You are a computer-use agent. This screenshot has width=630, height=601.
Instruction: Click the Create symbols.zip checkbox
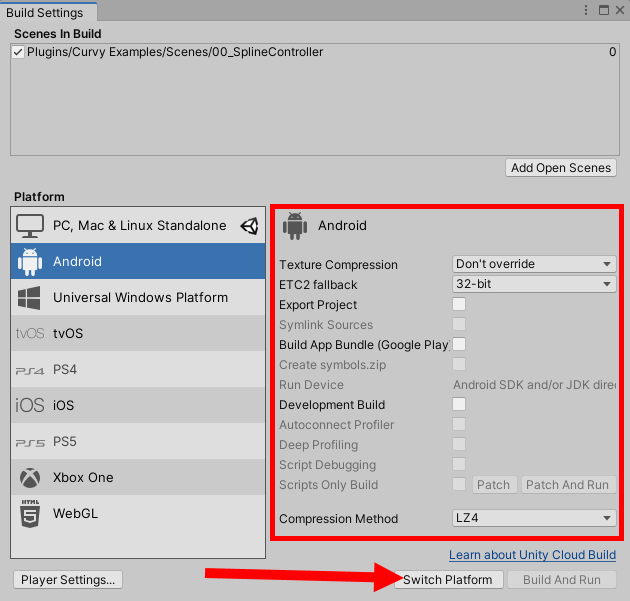point(459,364)
